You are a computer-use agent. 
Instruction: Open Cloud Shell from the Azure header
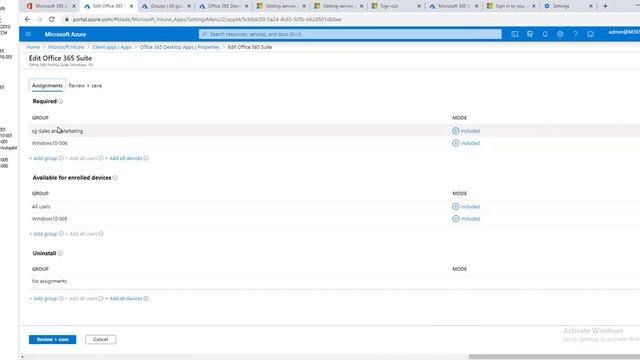pyautogui.click(x=515, y=34)
